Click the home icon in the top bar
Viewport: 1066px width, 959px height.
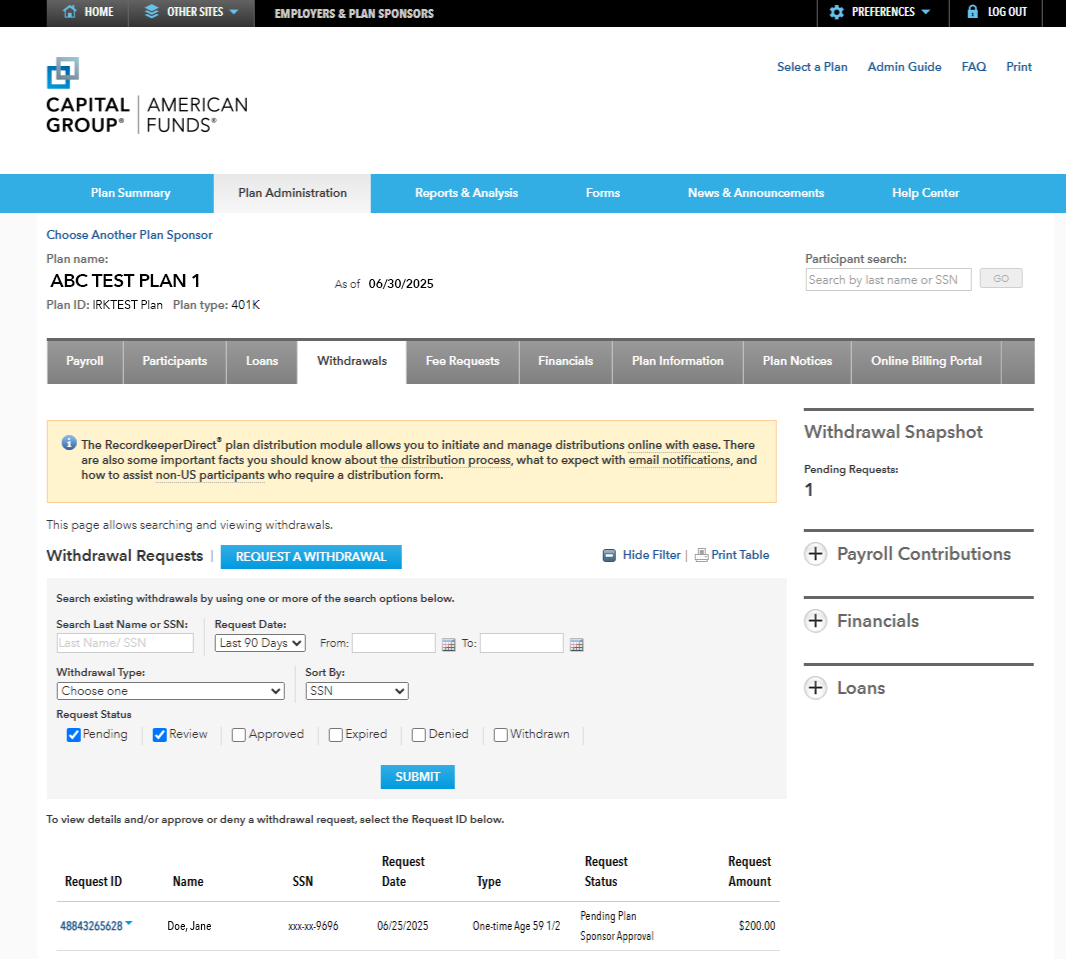coord(68,13)
